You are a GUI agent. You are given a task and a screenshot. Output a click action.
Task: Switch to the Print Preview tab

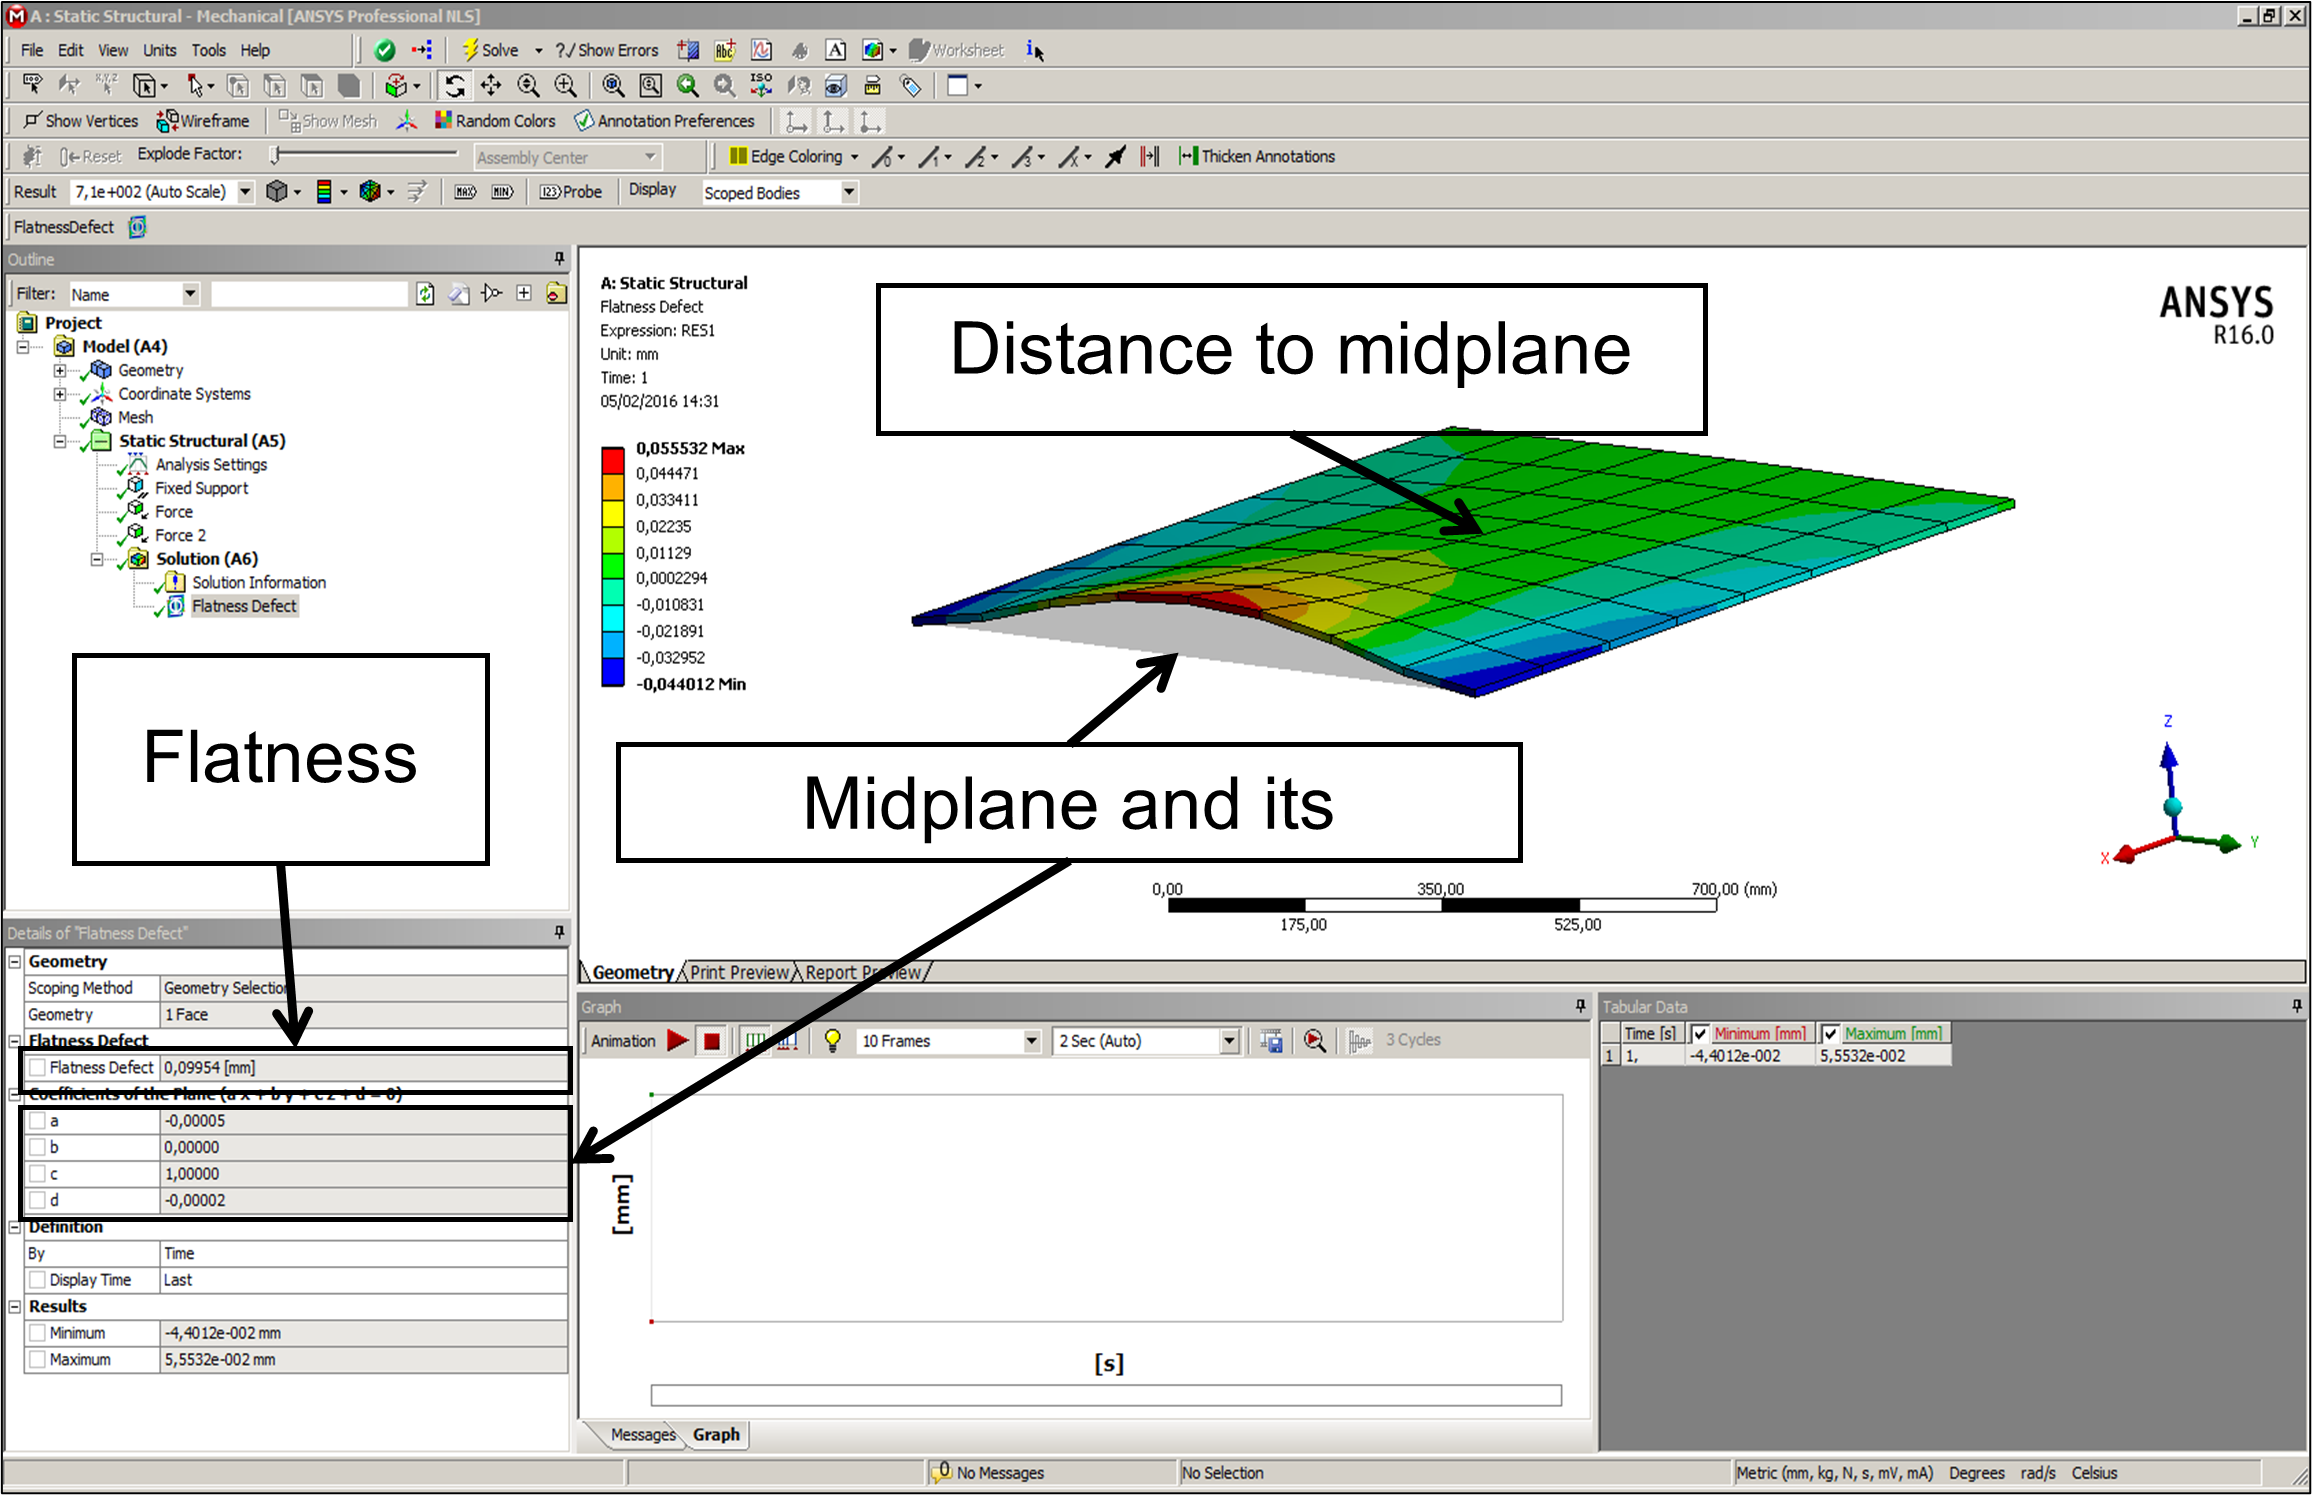pyautogui.click(x=739, y=972)
